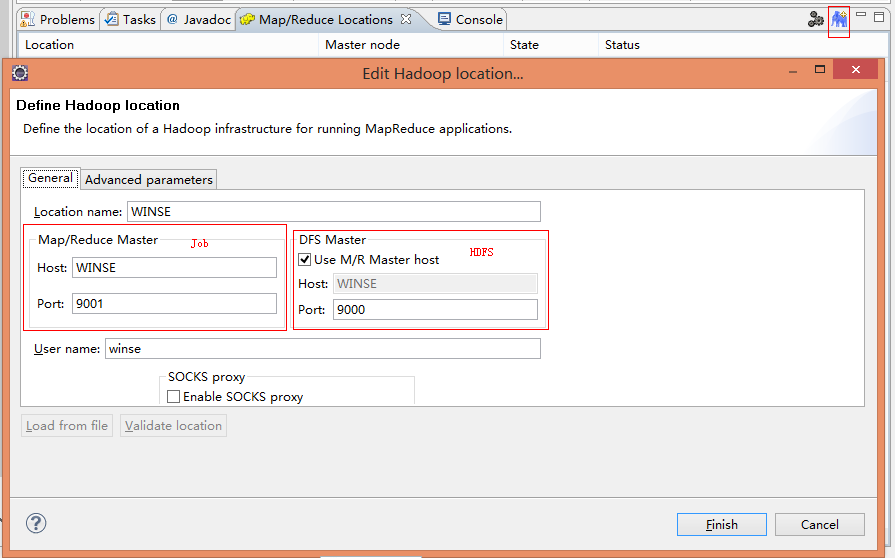The height and width of the screenshot is (558, 895).
Task: Select the General tab
Action: coord(50,178)
